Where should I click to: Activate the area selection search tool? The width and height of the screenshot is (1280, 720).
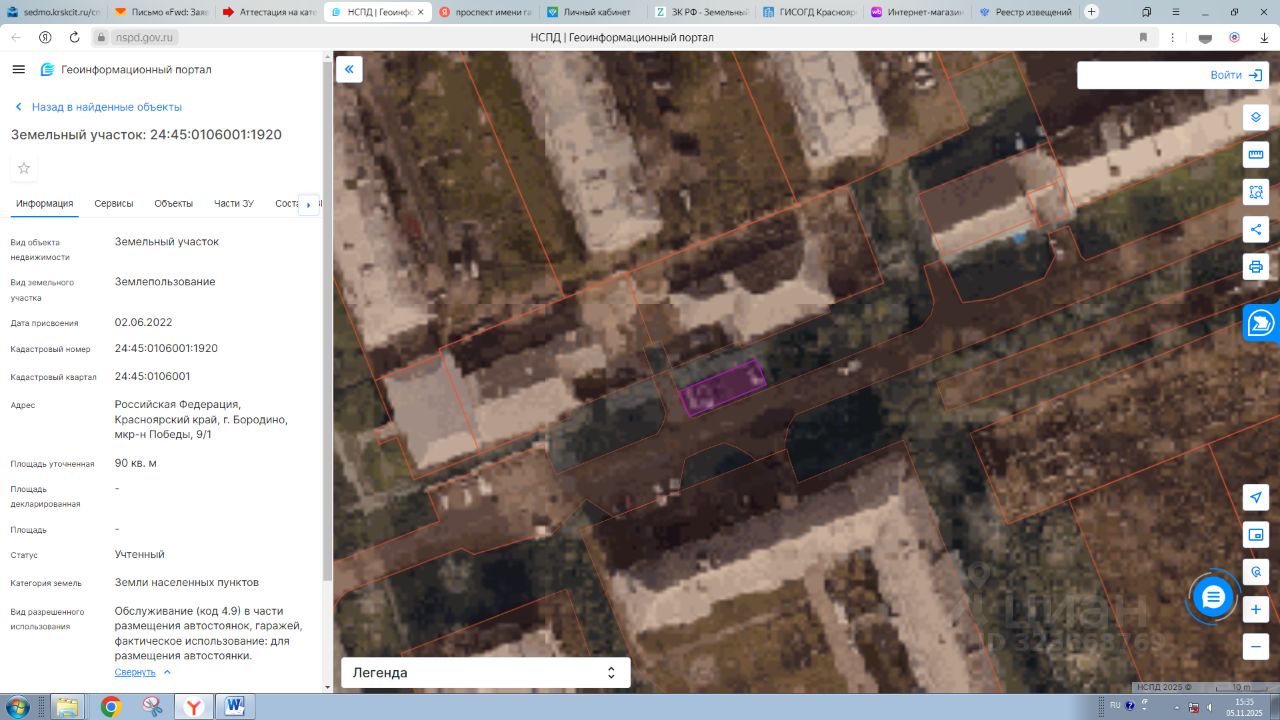click(1256, 191)
